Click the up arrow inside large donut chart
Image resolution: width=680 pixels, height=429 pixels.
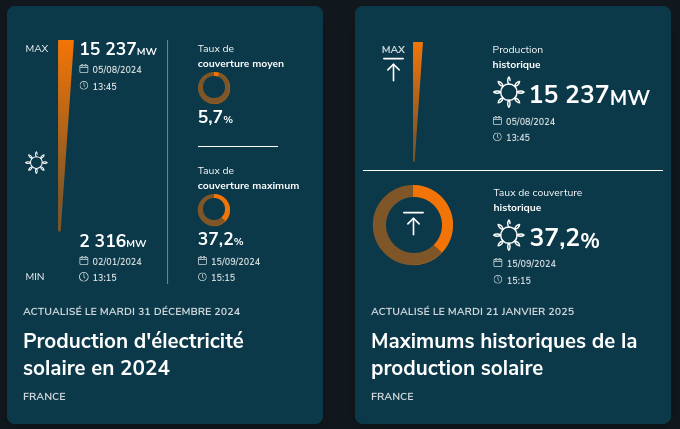point(413,223)
